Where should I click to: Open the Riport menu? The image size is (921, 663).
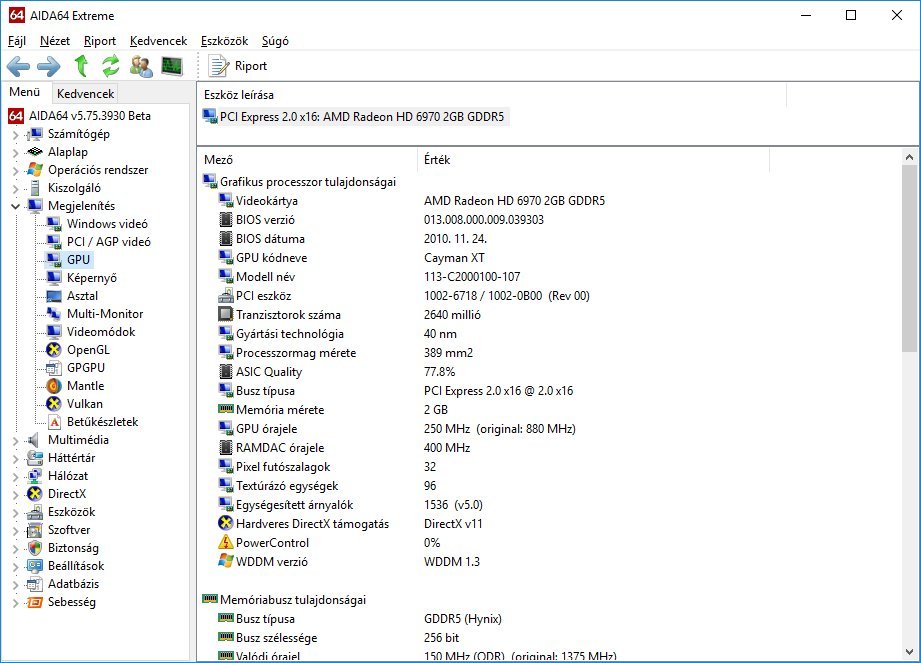[x=100, y=41]
